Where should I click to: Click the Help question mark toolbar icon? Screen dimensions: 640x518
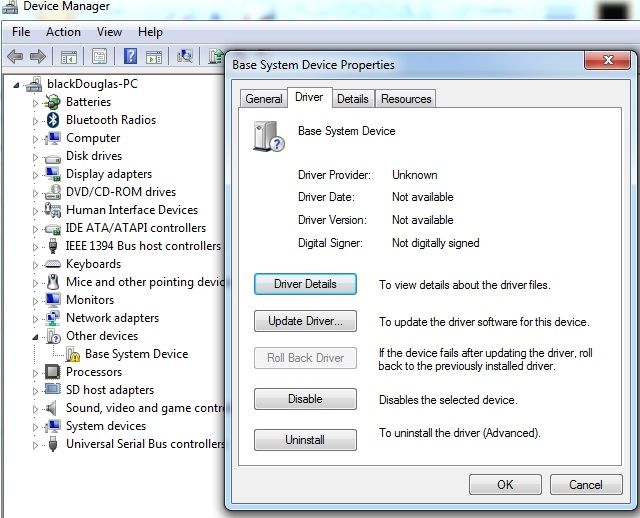point(130,56)
